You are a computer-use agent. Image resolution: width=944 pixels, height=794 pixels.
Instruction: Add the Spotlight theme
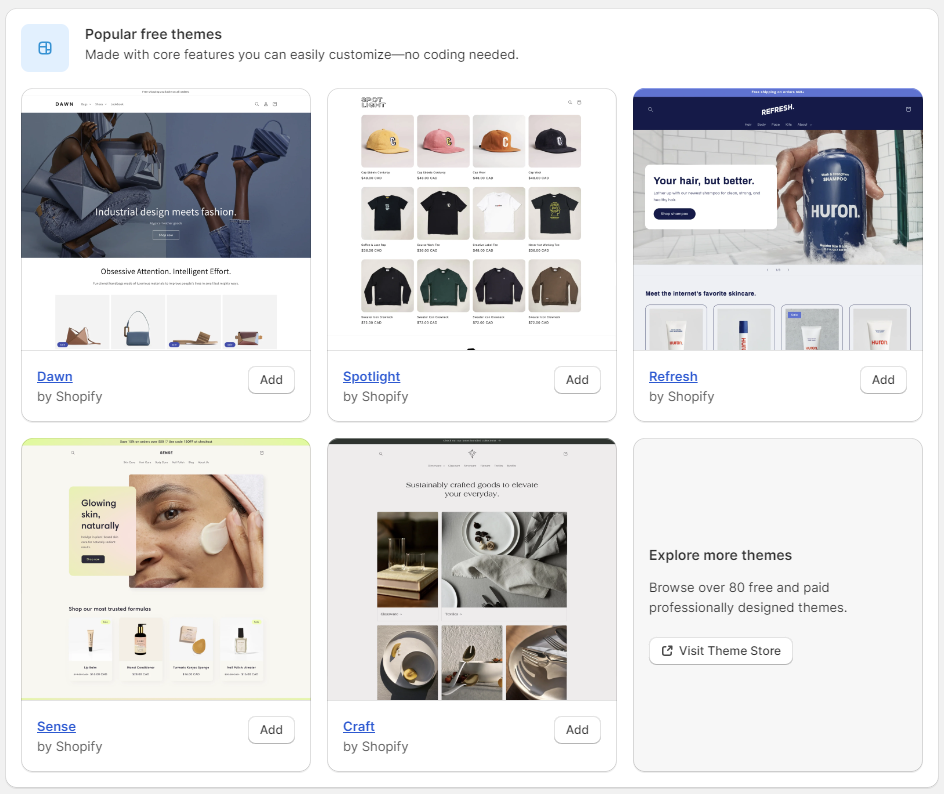(x=577, y=380)
